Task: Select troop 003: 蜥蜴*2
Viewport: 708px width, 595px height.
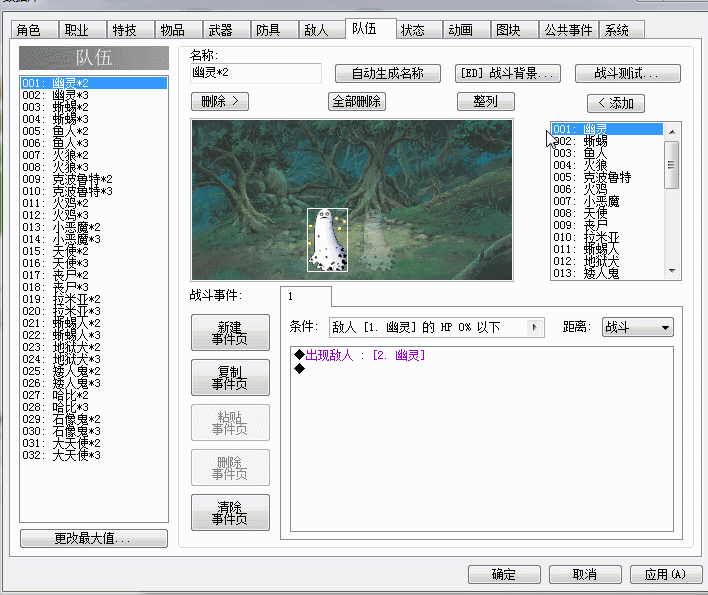Action: pos(93,107)
